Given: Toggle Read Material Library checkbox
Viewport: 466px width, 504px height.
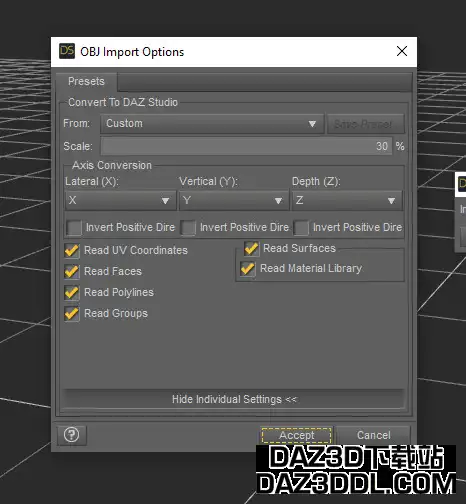Looking at the screenshot, I should pos(248,268).
